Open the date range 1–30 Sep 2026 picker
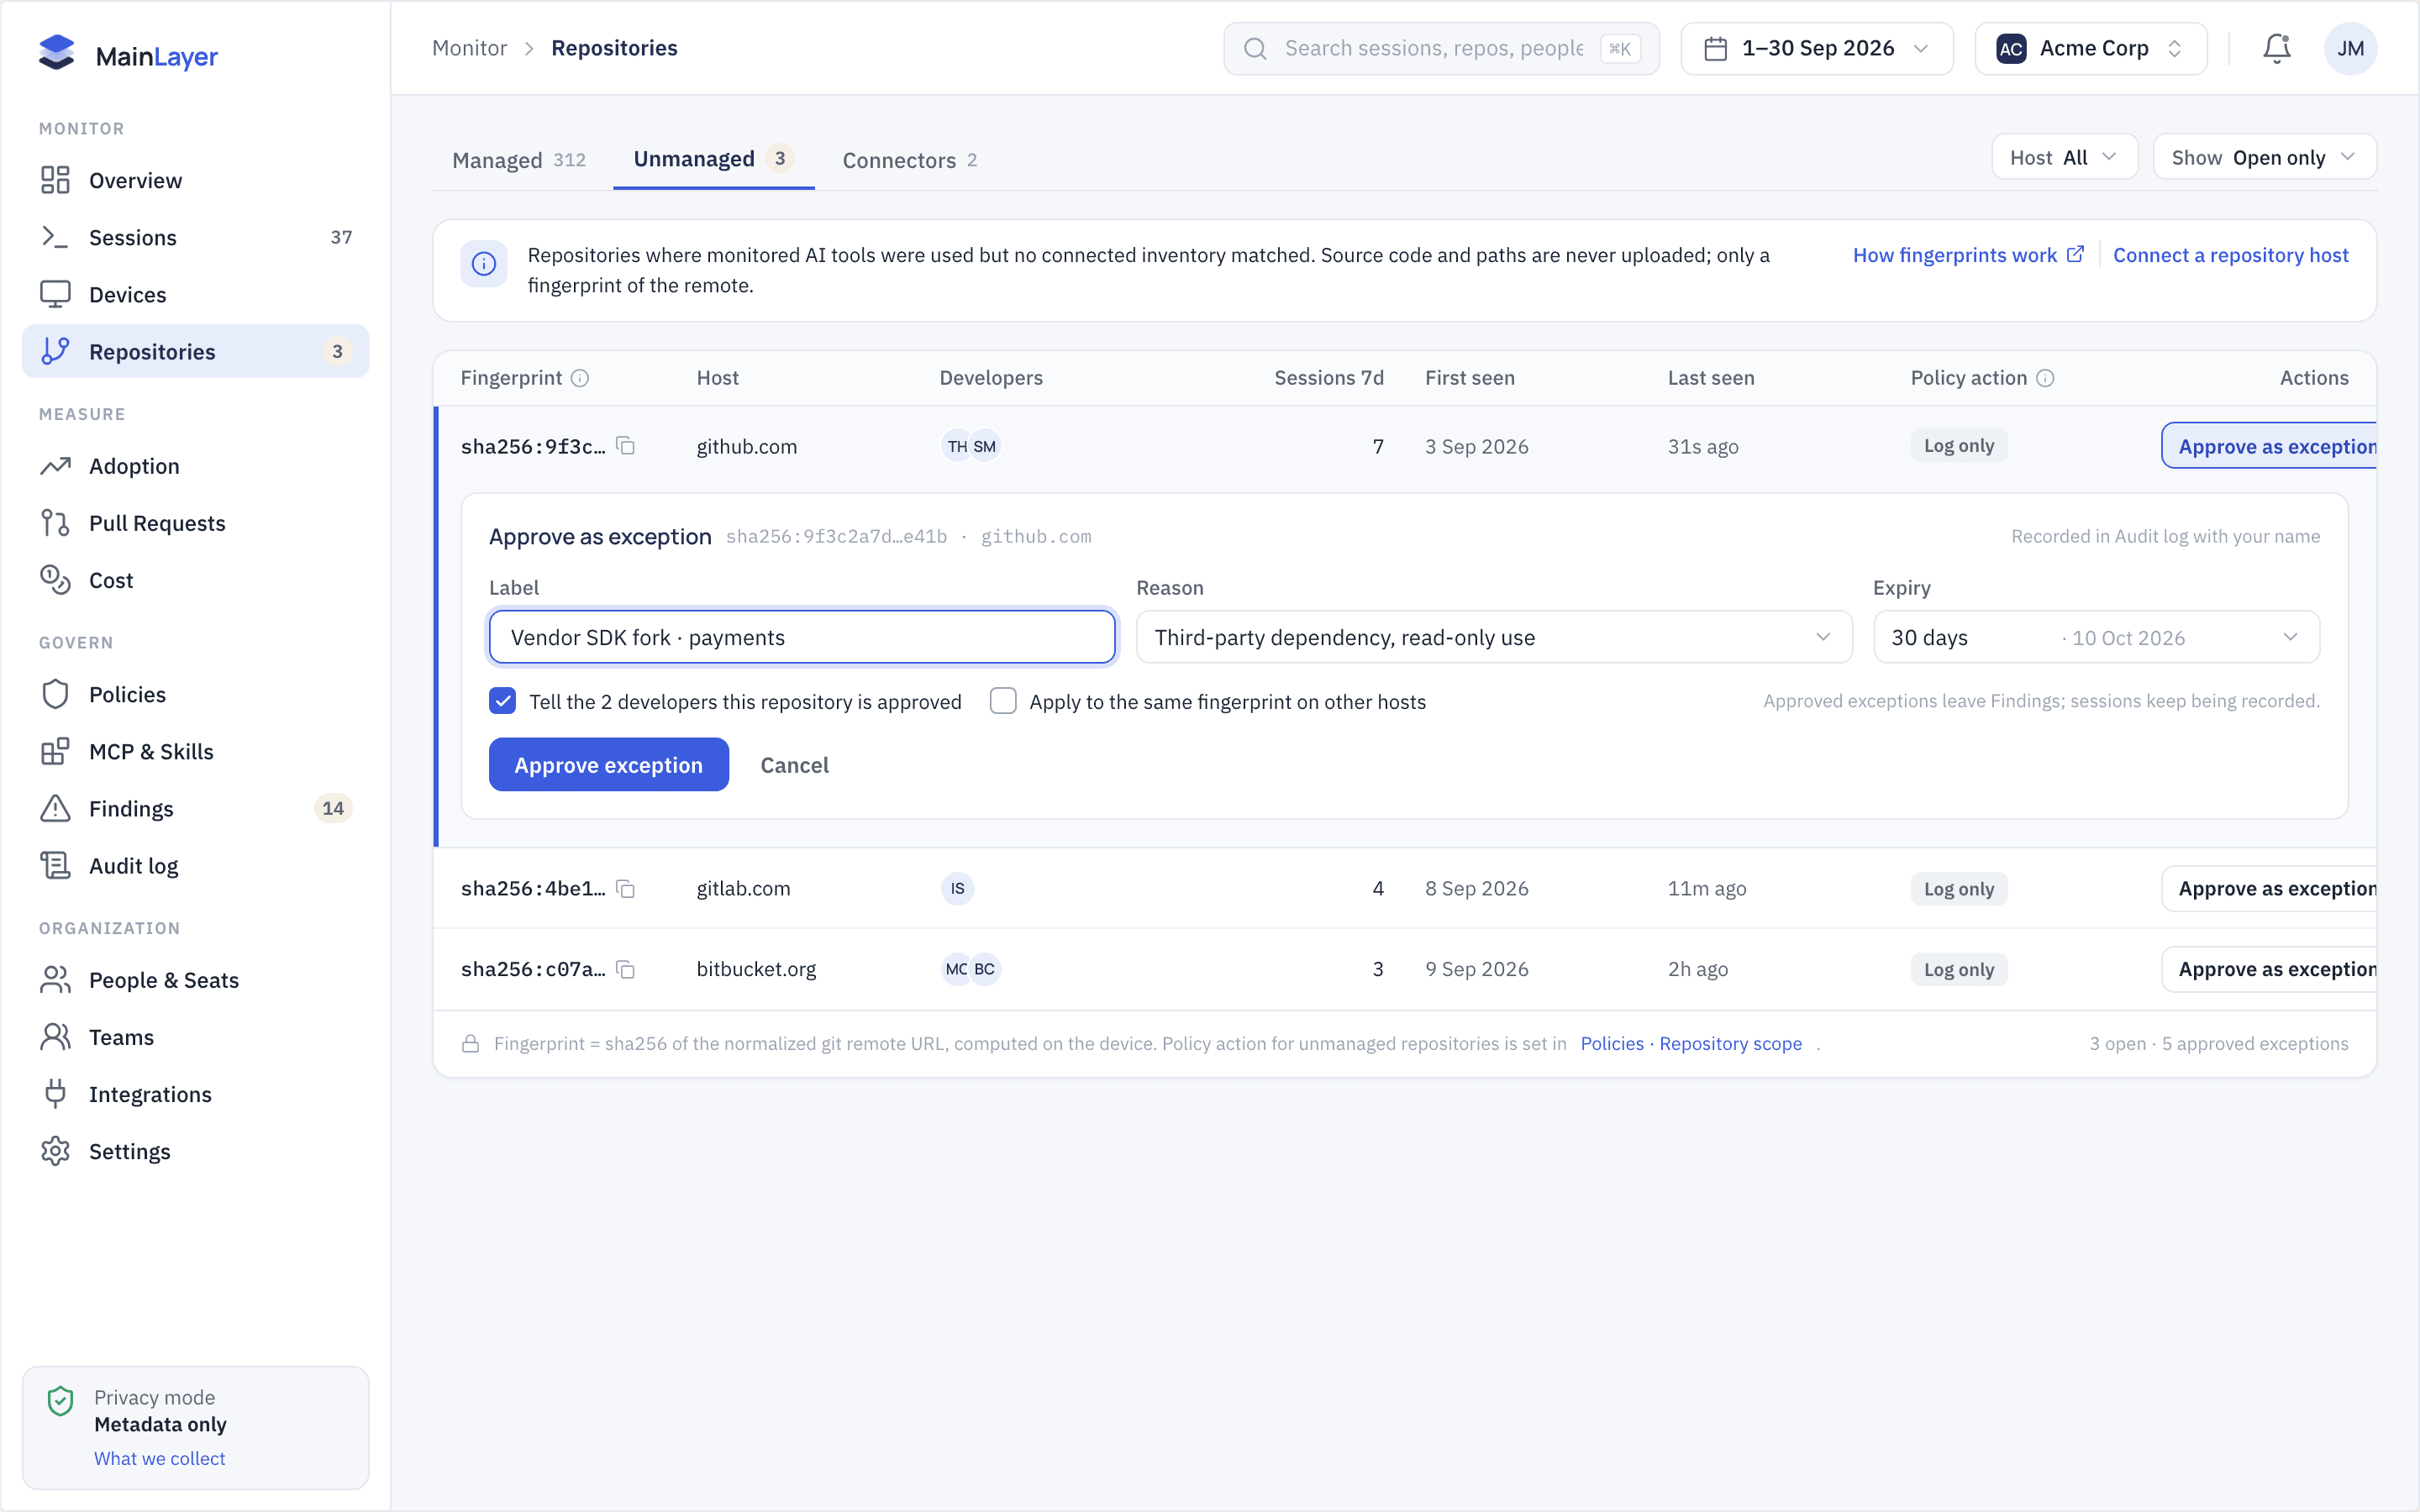 1816,48
